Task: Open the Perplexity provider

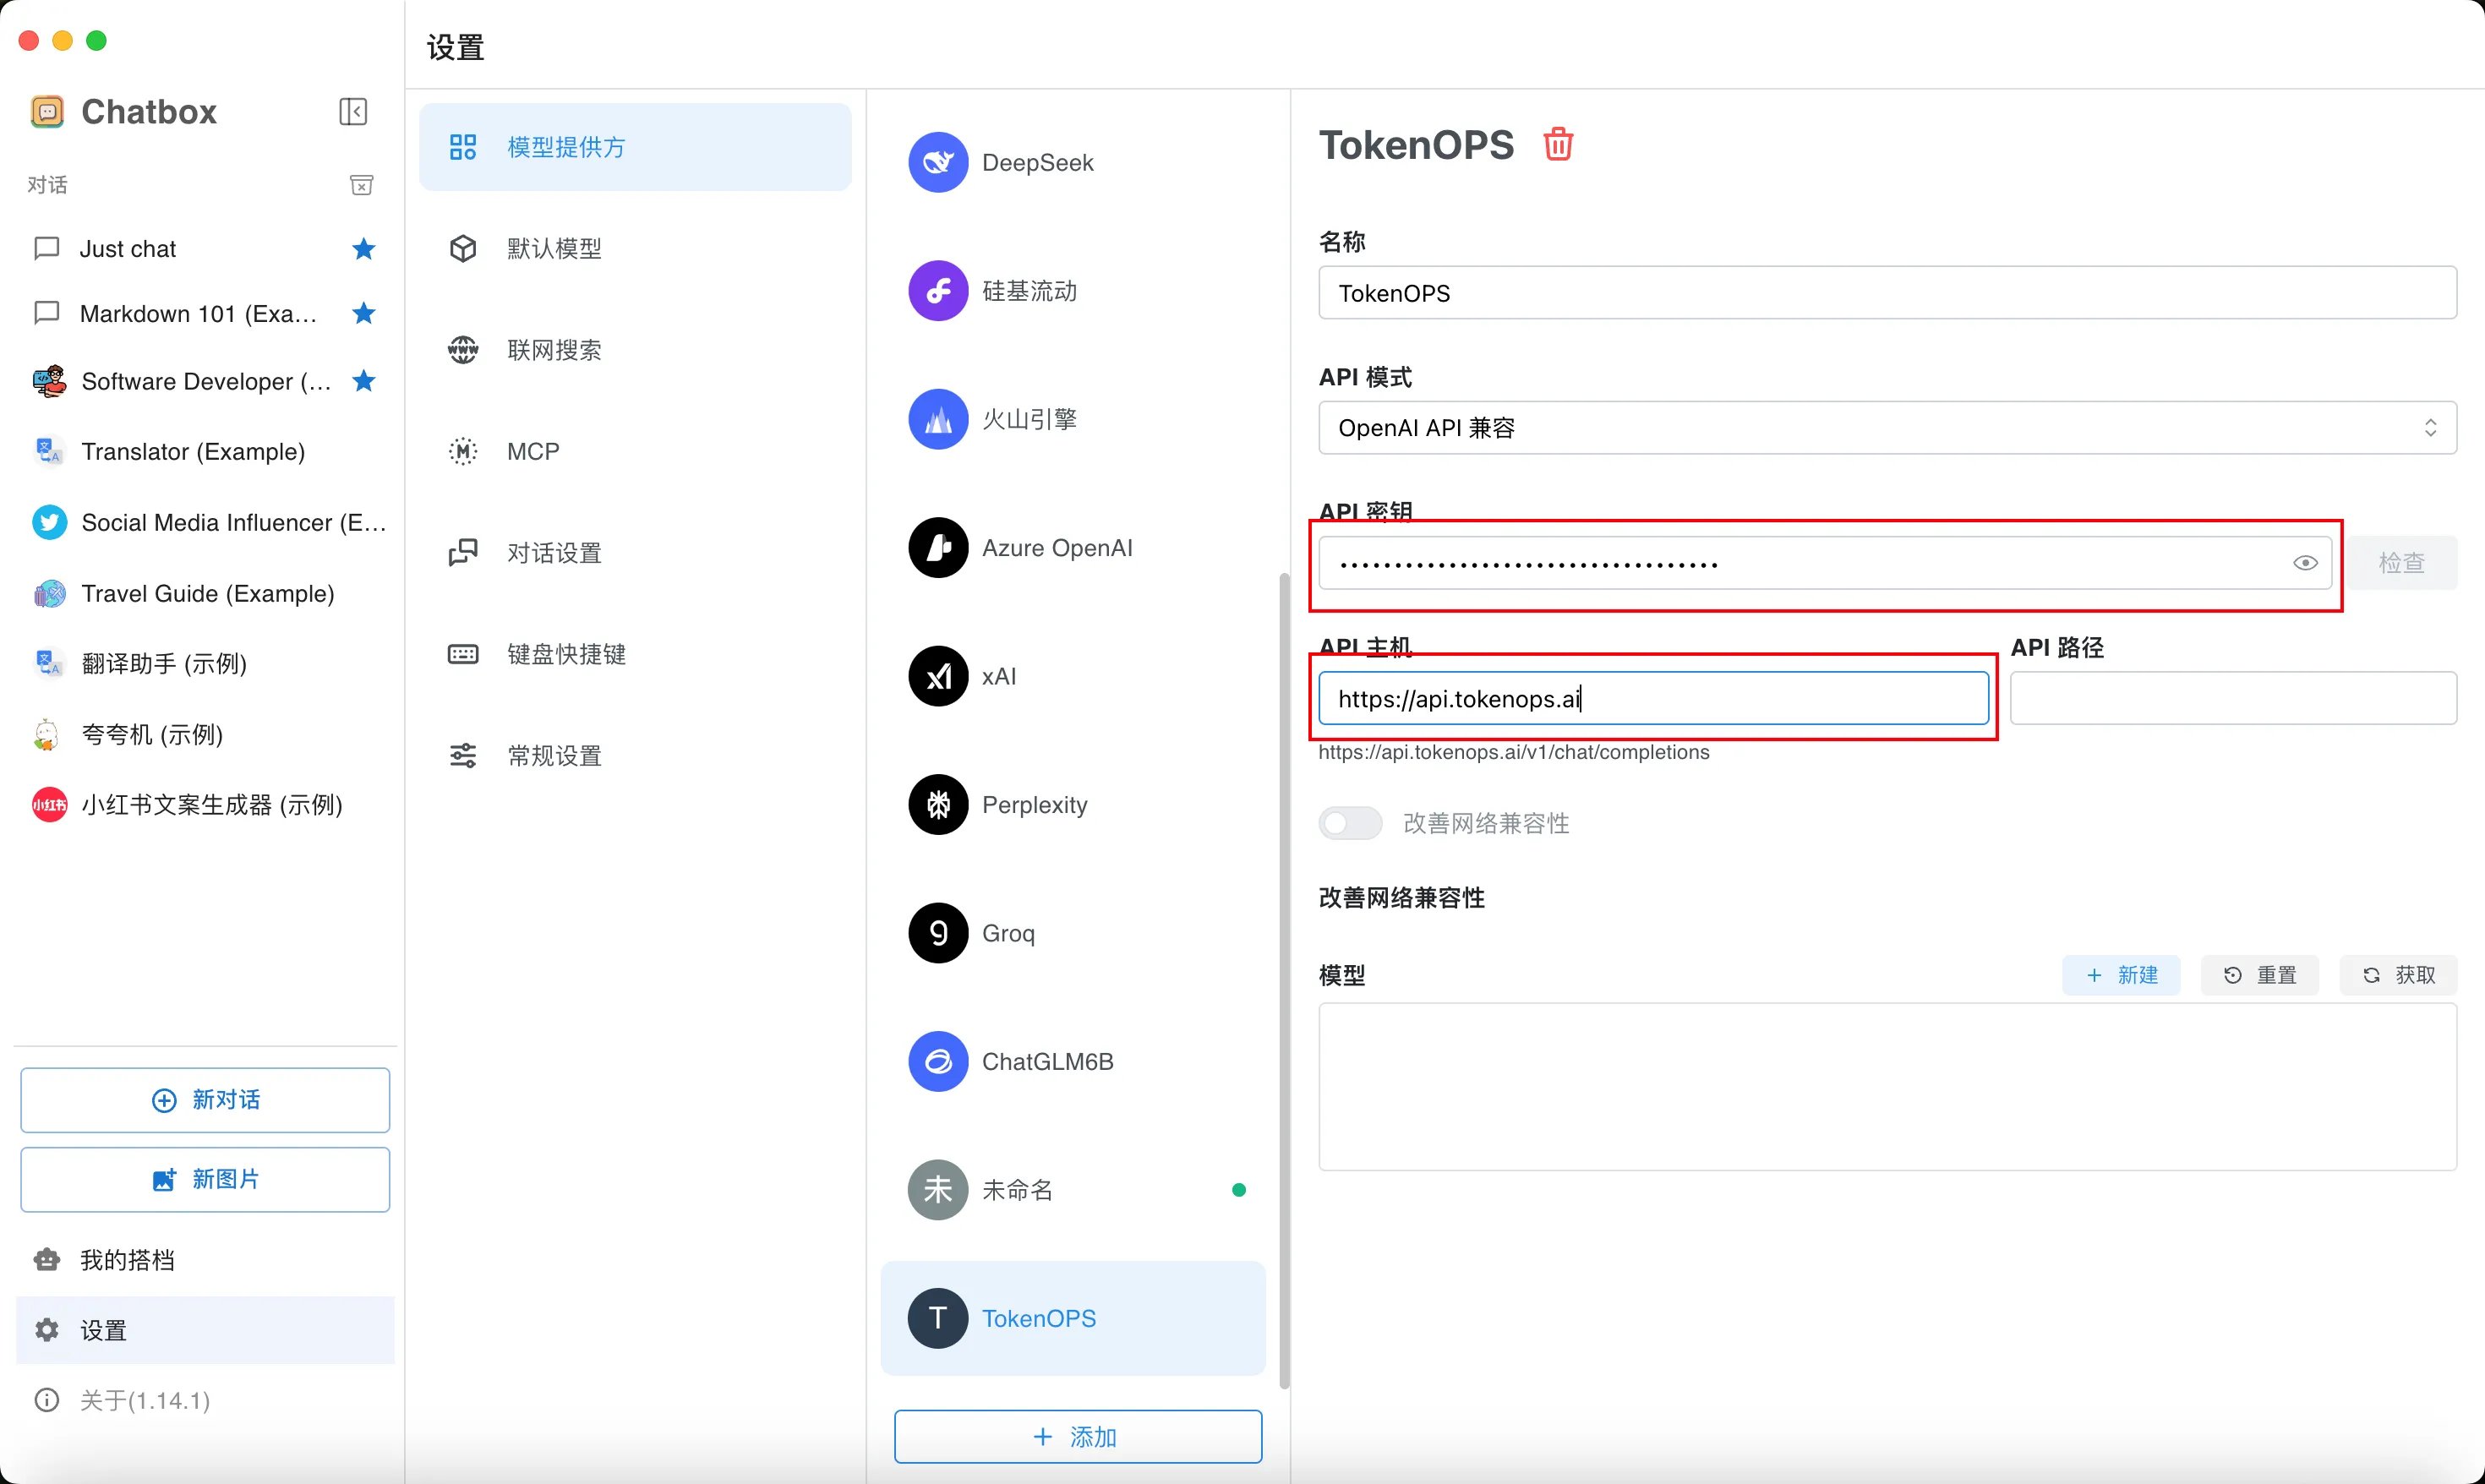Action: click(x=1072, y=804)
